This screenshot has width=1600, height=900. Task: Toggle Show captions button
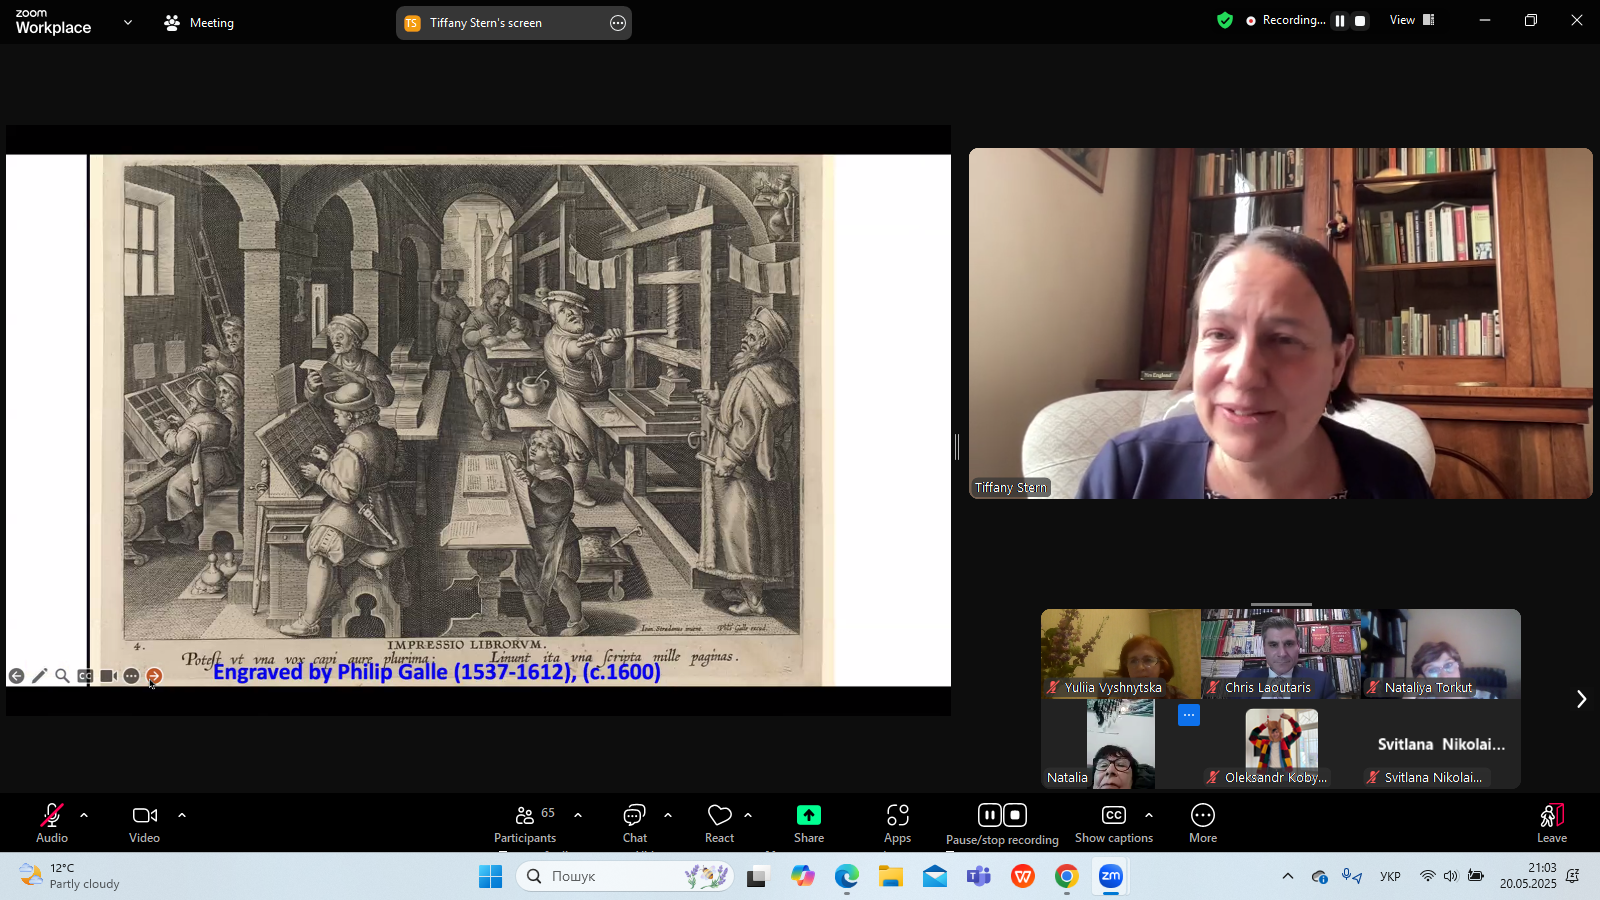tap(1113, 823)
